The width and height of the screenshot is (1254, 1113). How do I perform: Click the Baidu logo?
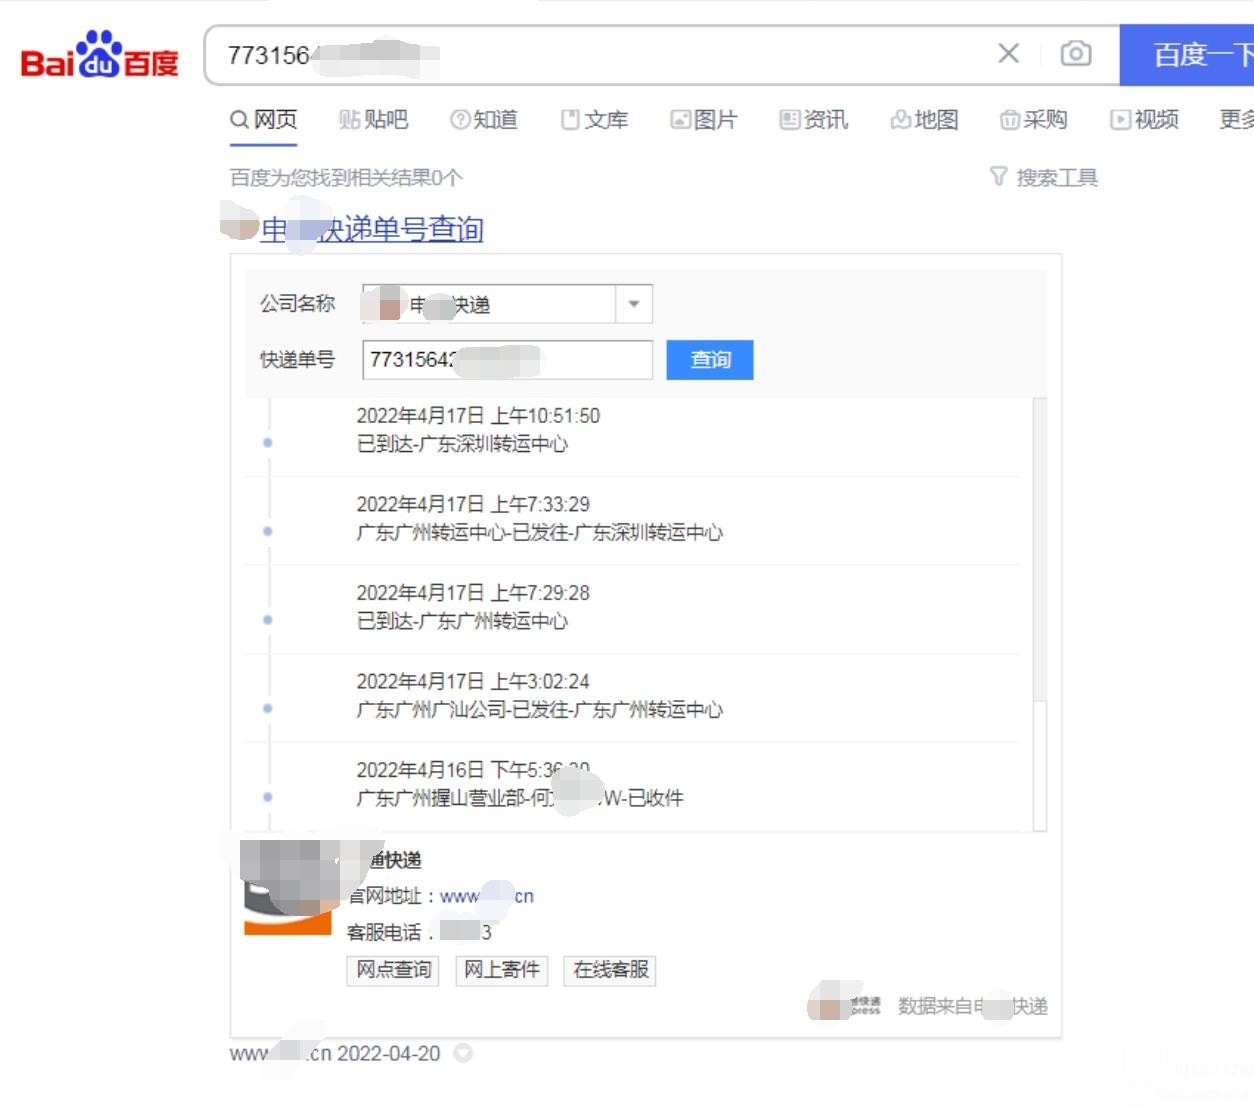click(x=99, y=55)
